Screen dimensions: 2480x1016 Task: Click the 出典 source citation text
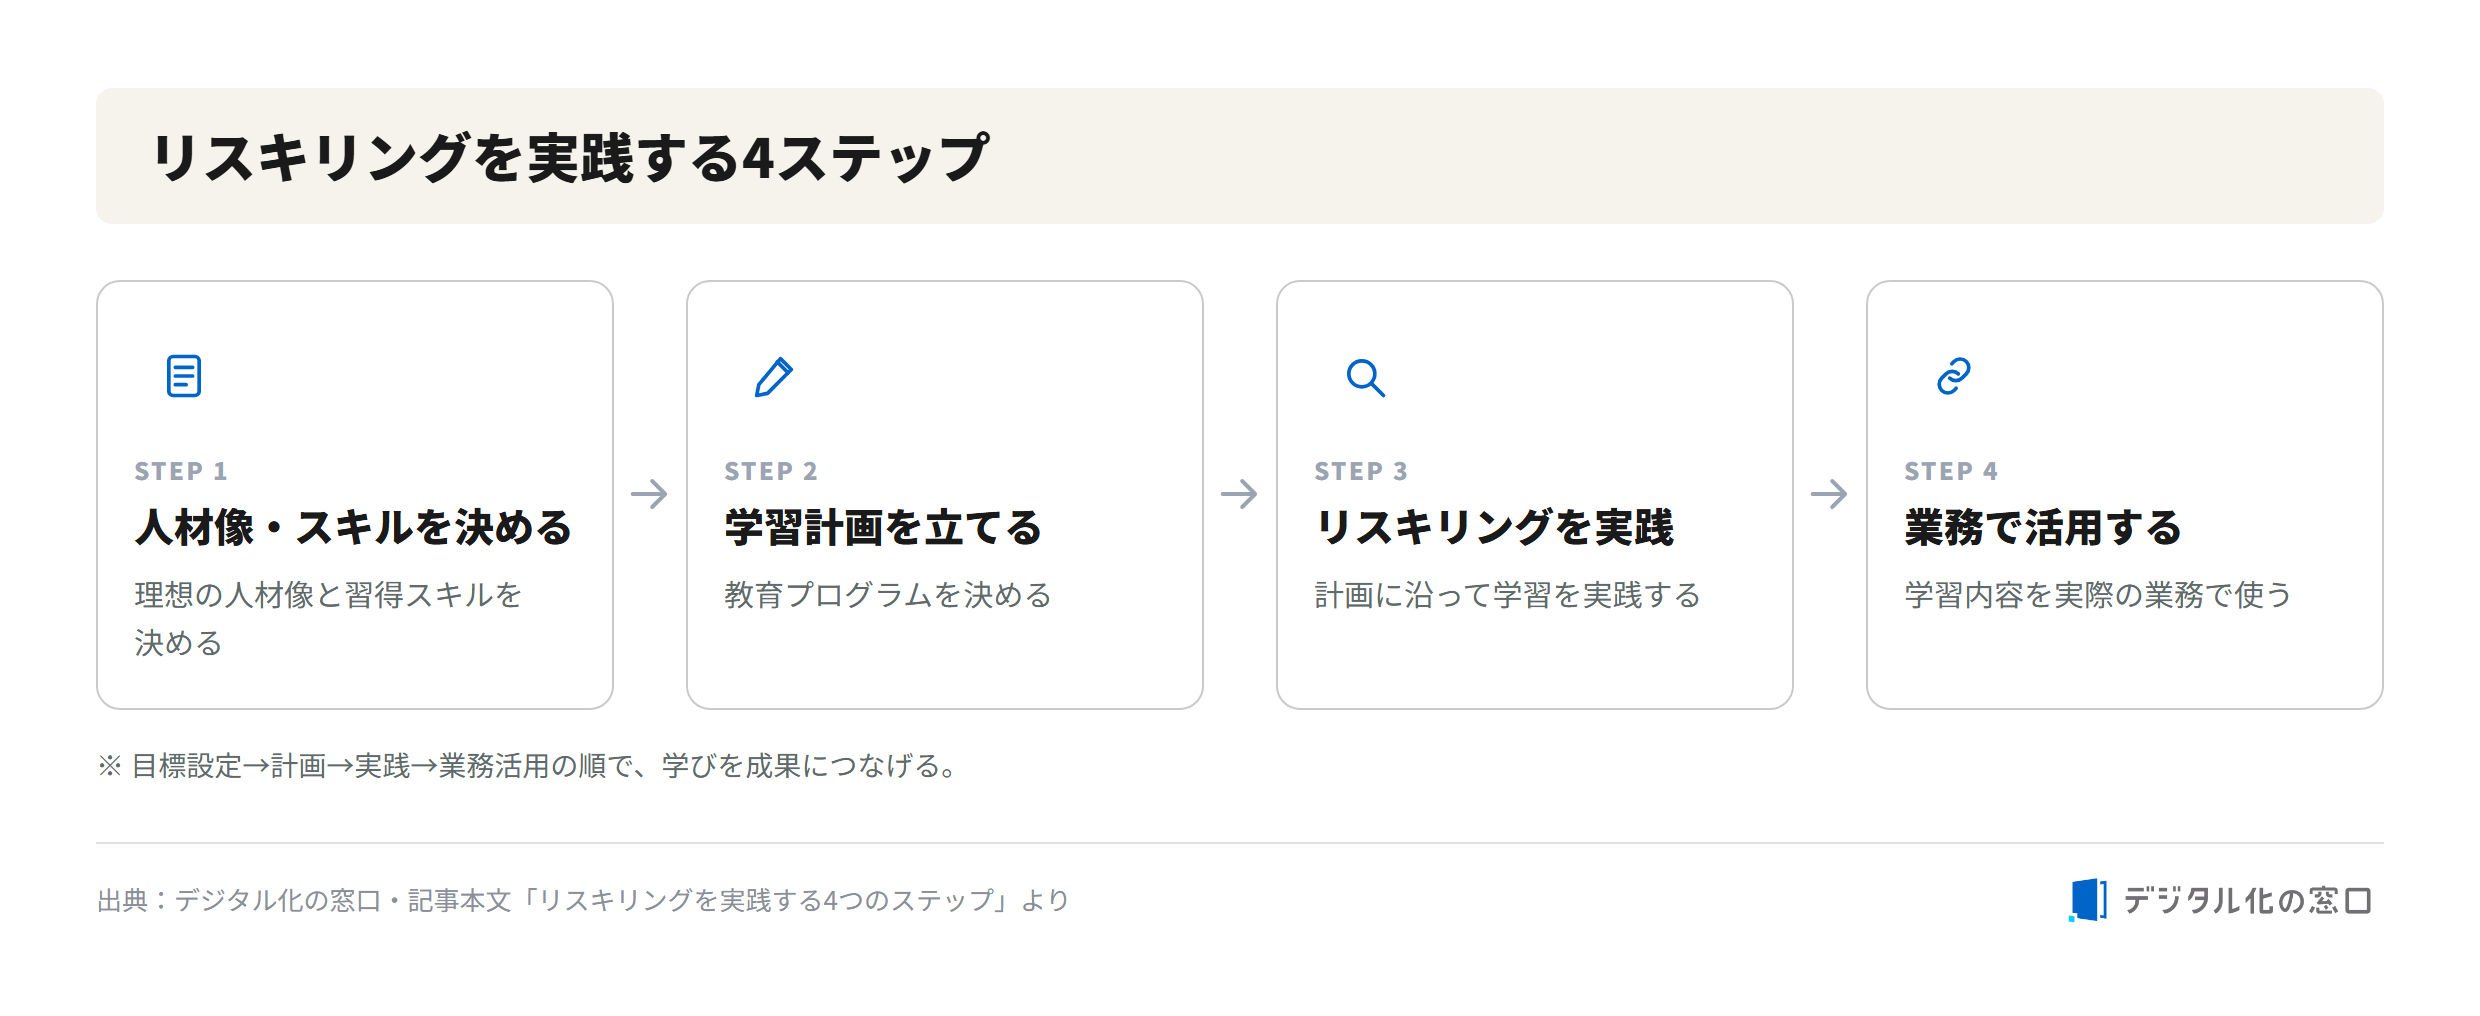583,900
